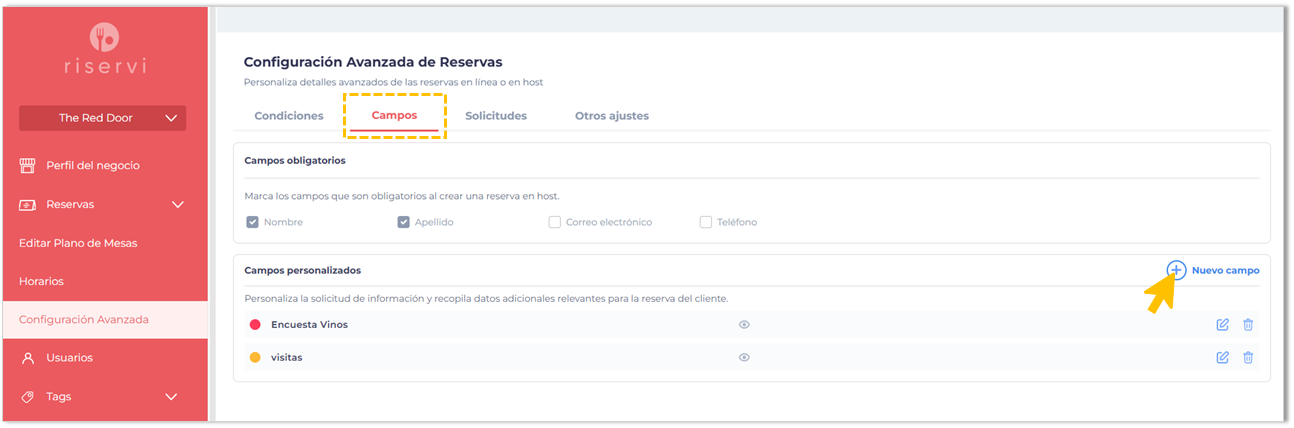Click the riservi logo

coord(104,49)
